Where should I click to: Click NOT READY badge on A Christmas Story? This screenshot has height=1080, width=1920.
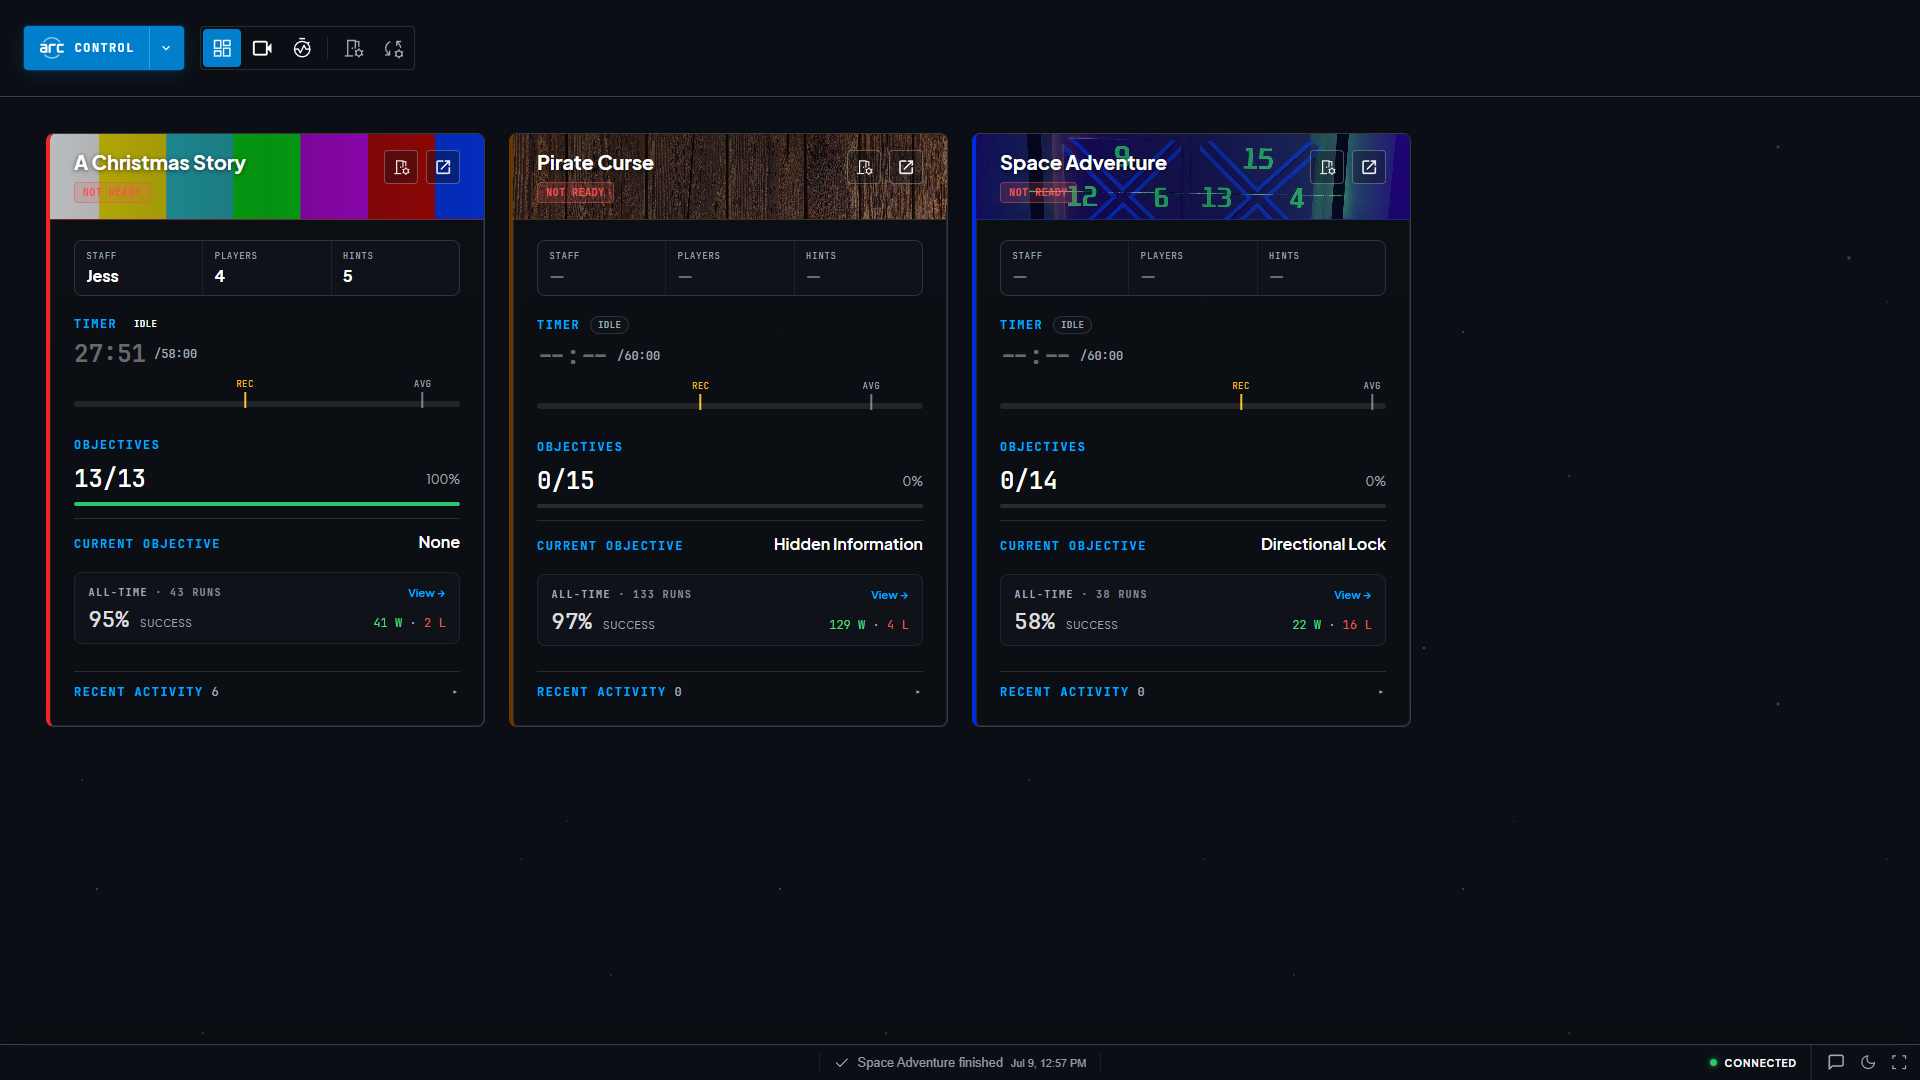[x=112, y=192]
